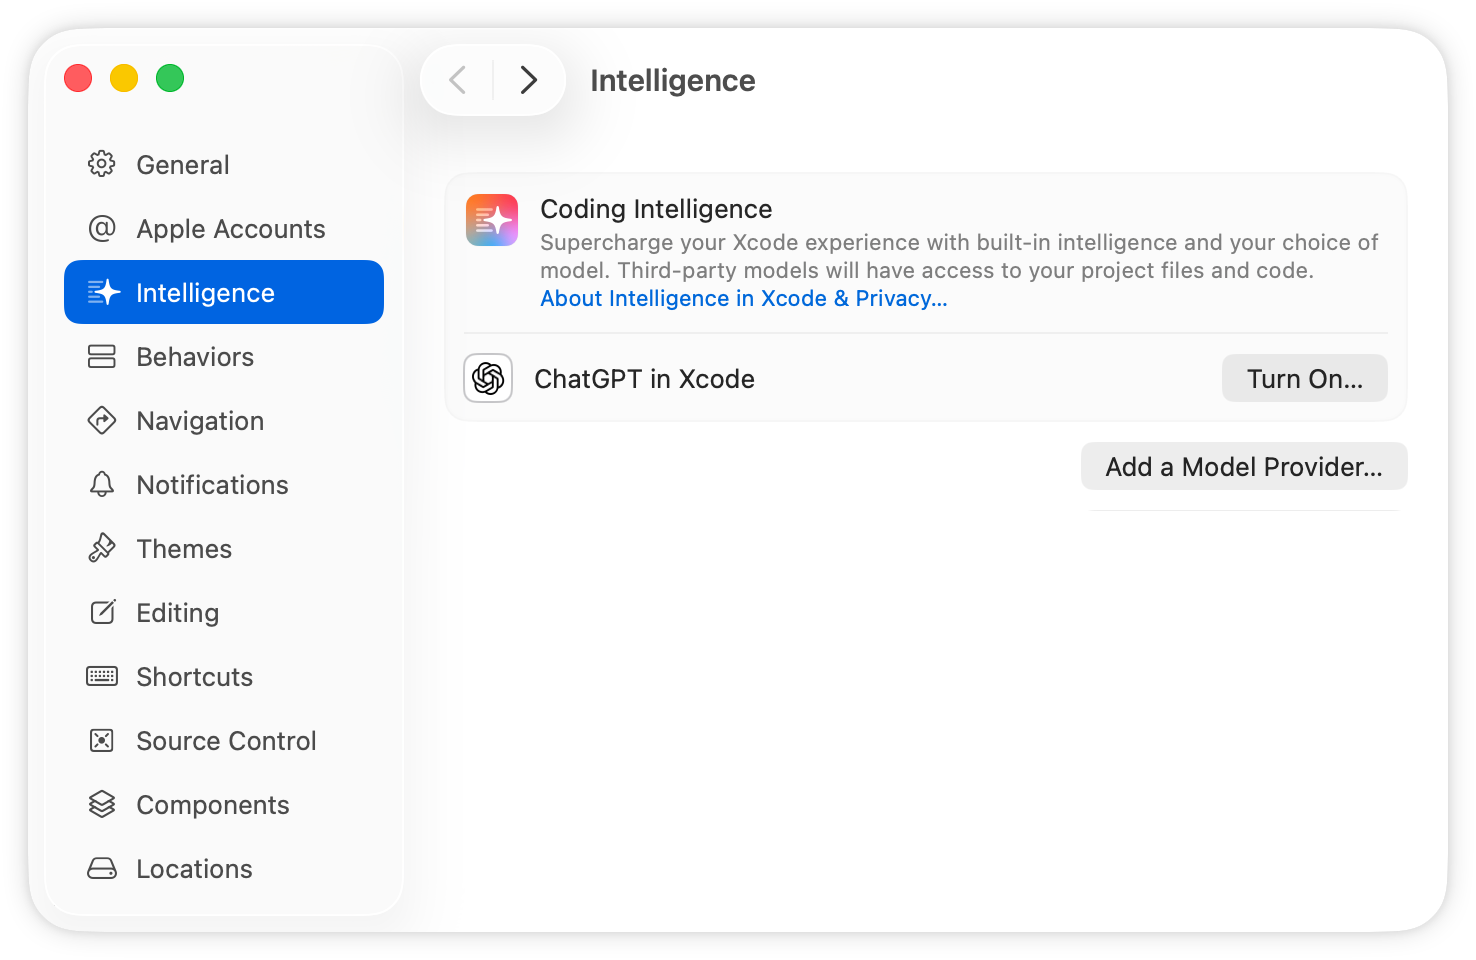Select the Components stack icon
1476x960 pixels.
101,804
